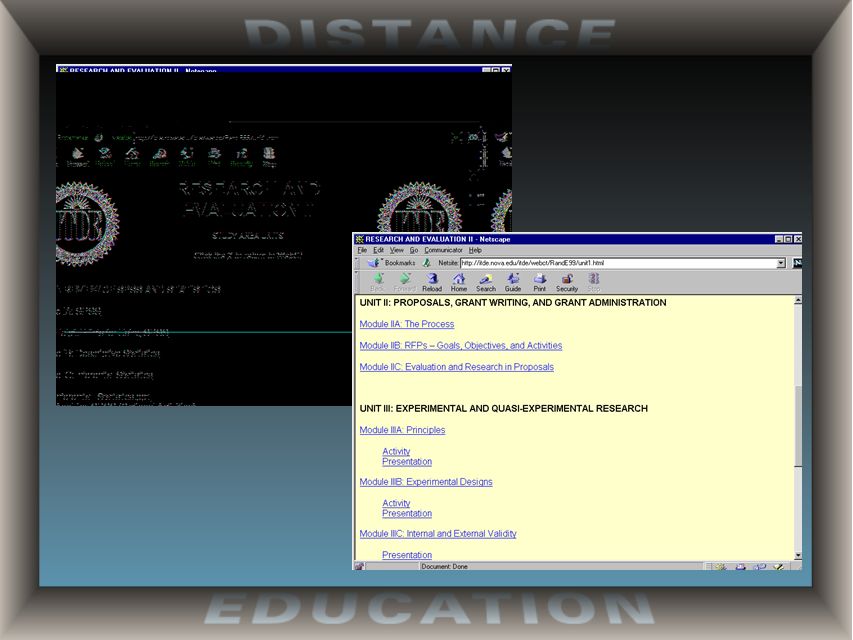The width and height of the screenshot is (853, 640).
Task: Click the page scrollbar down arrow
Action: tap(798, 556)
